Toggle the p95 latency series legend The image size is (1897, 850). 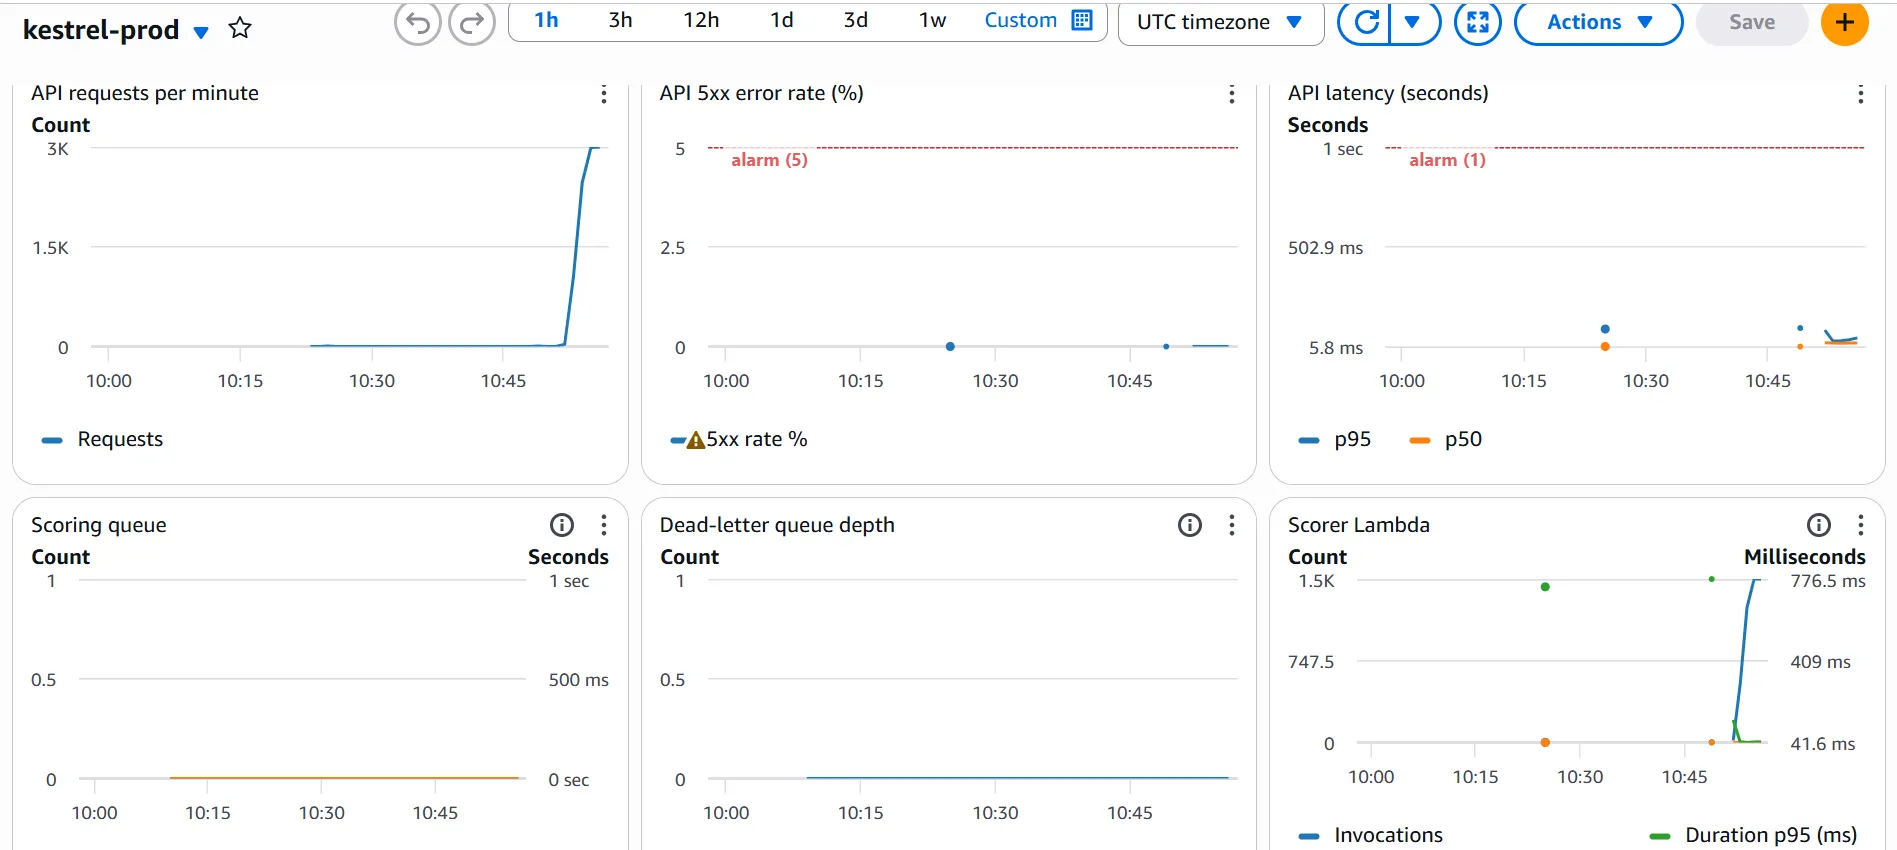(1335, 440)
